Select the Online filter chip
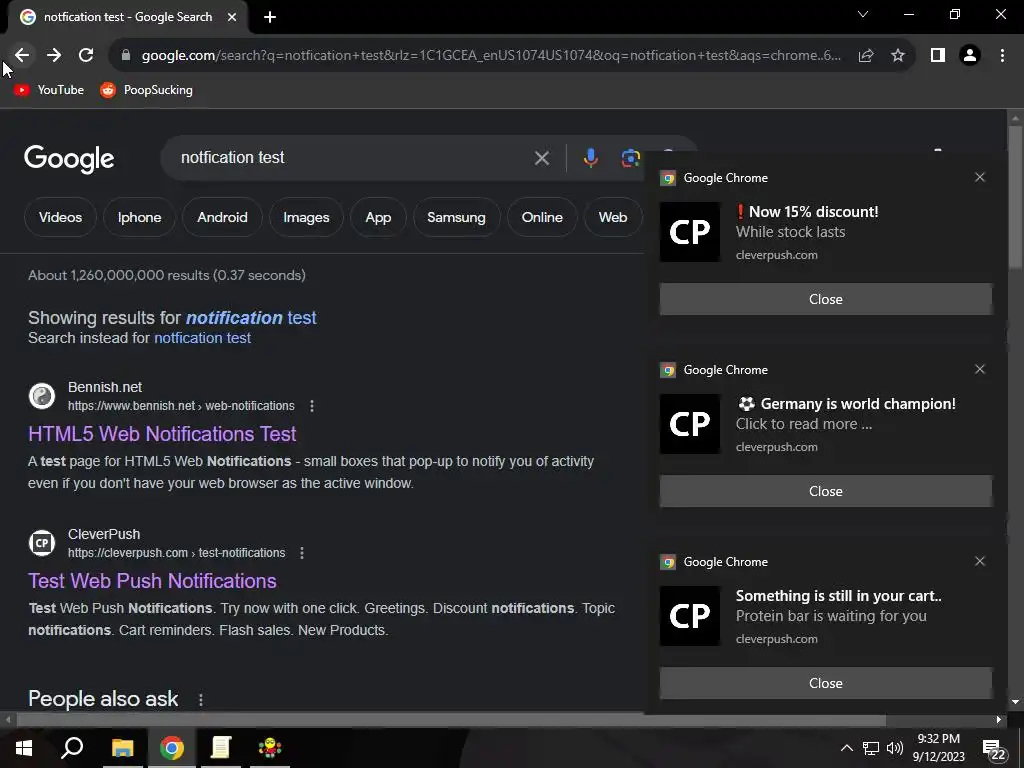The image size is (1024, 768). pyautogui.click(x=542, y=217)
